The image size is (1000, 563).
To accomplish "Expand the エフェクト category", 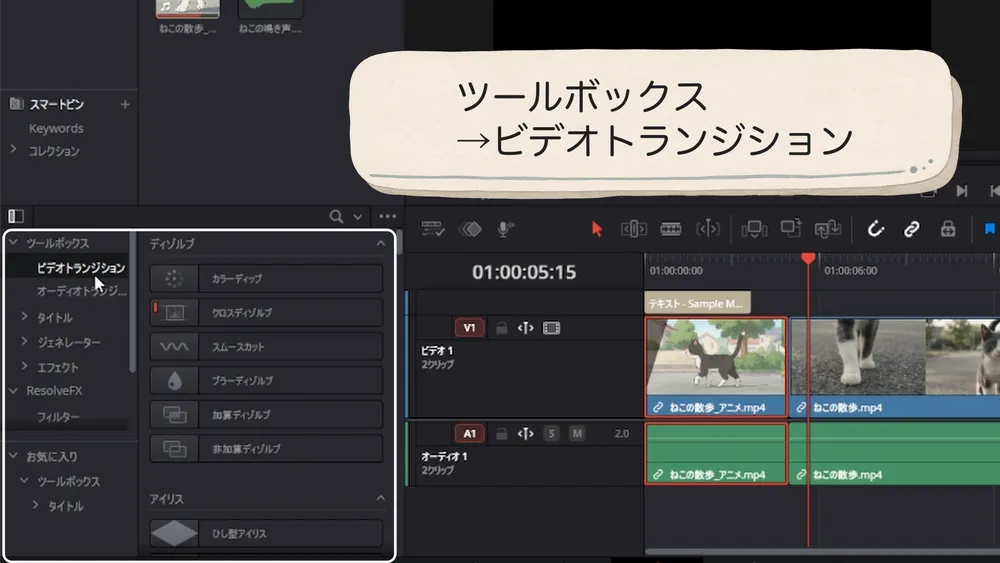I will (24, 366).
